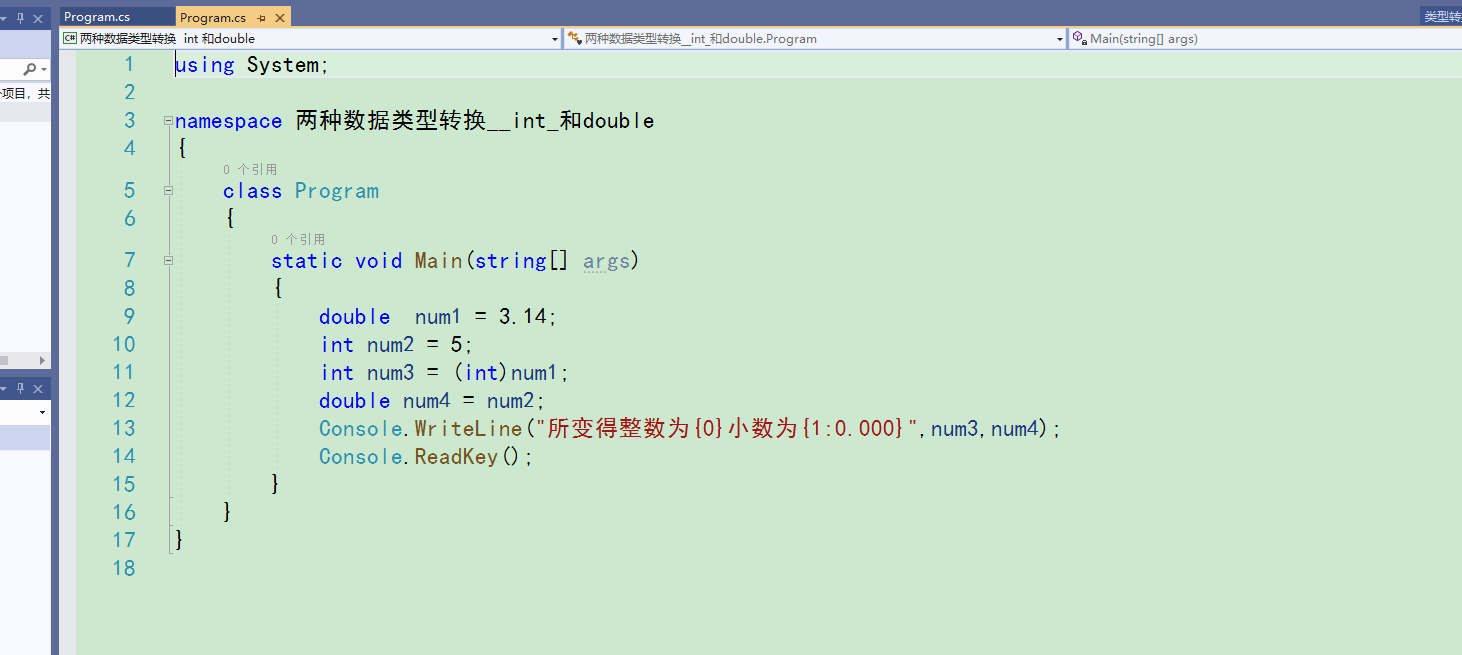1462x655 pixels.
Task: Click 'namespace' keyword on line 3
Action: point(229,121)
